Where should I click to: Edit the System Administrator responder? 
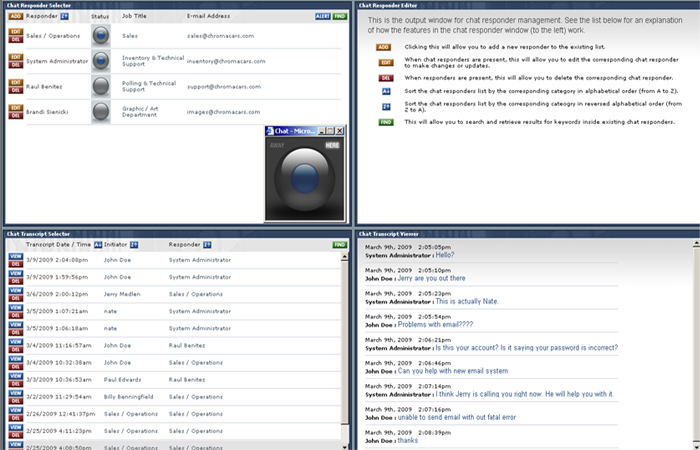coord(16,58)
